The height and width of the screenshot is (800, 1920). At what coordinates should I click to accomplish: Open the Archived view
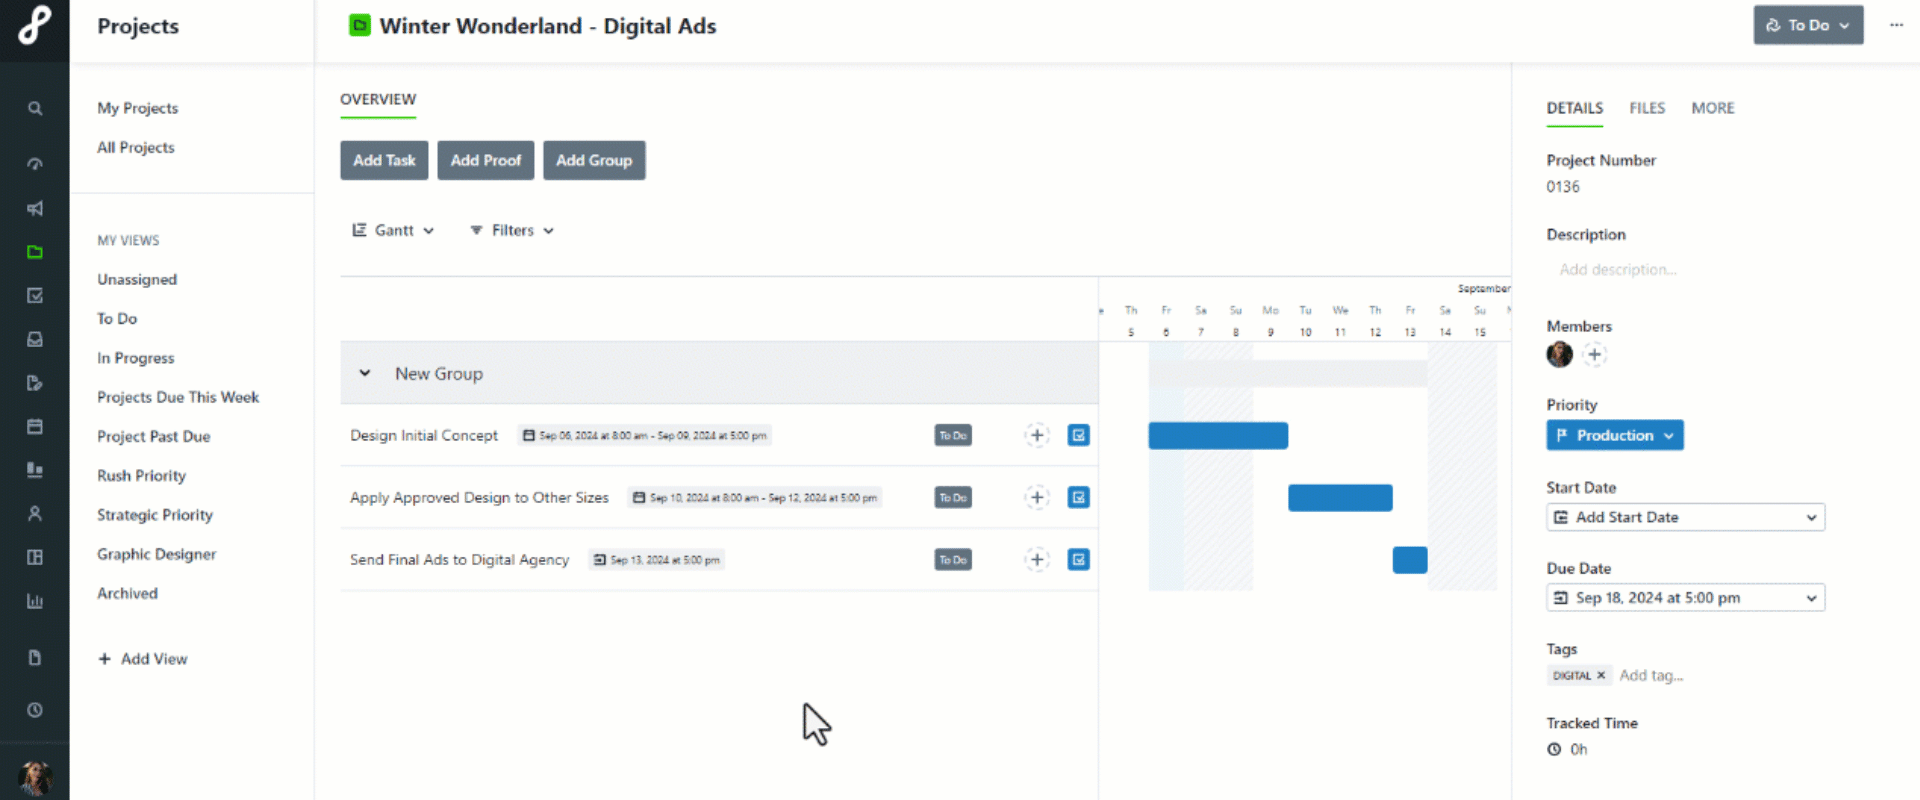pos(127,593)
